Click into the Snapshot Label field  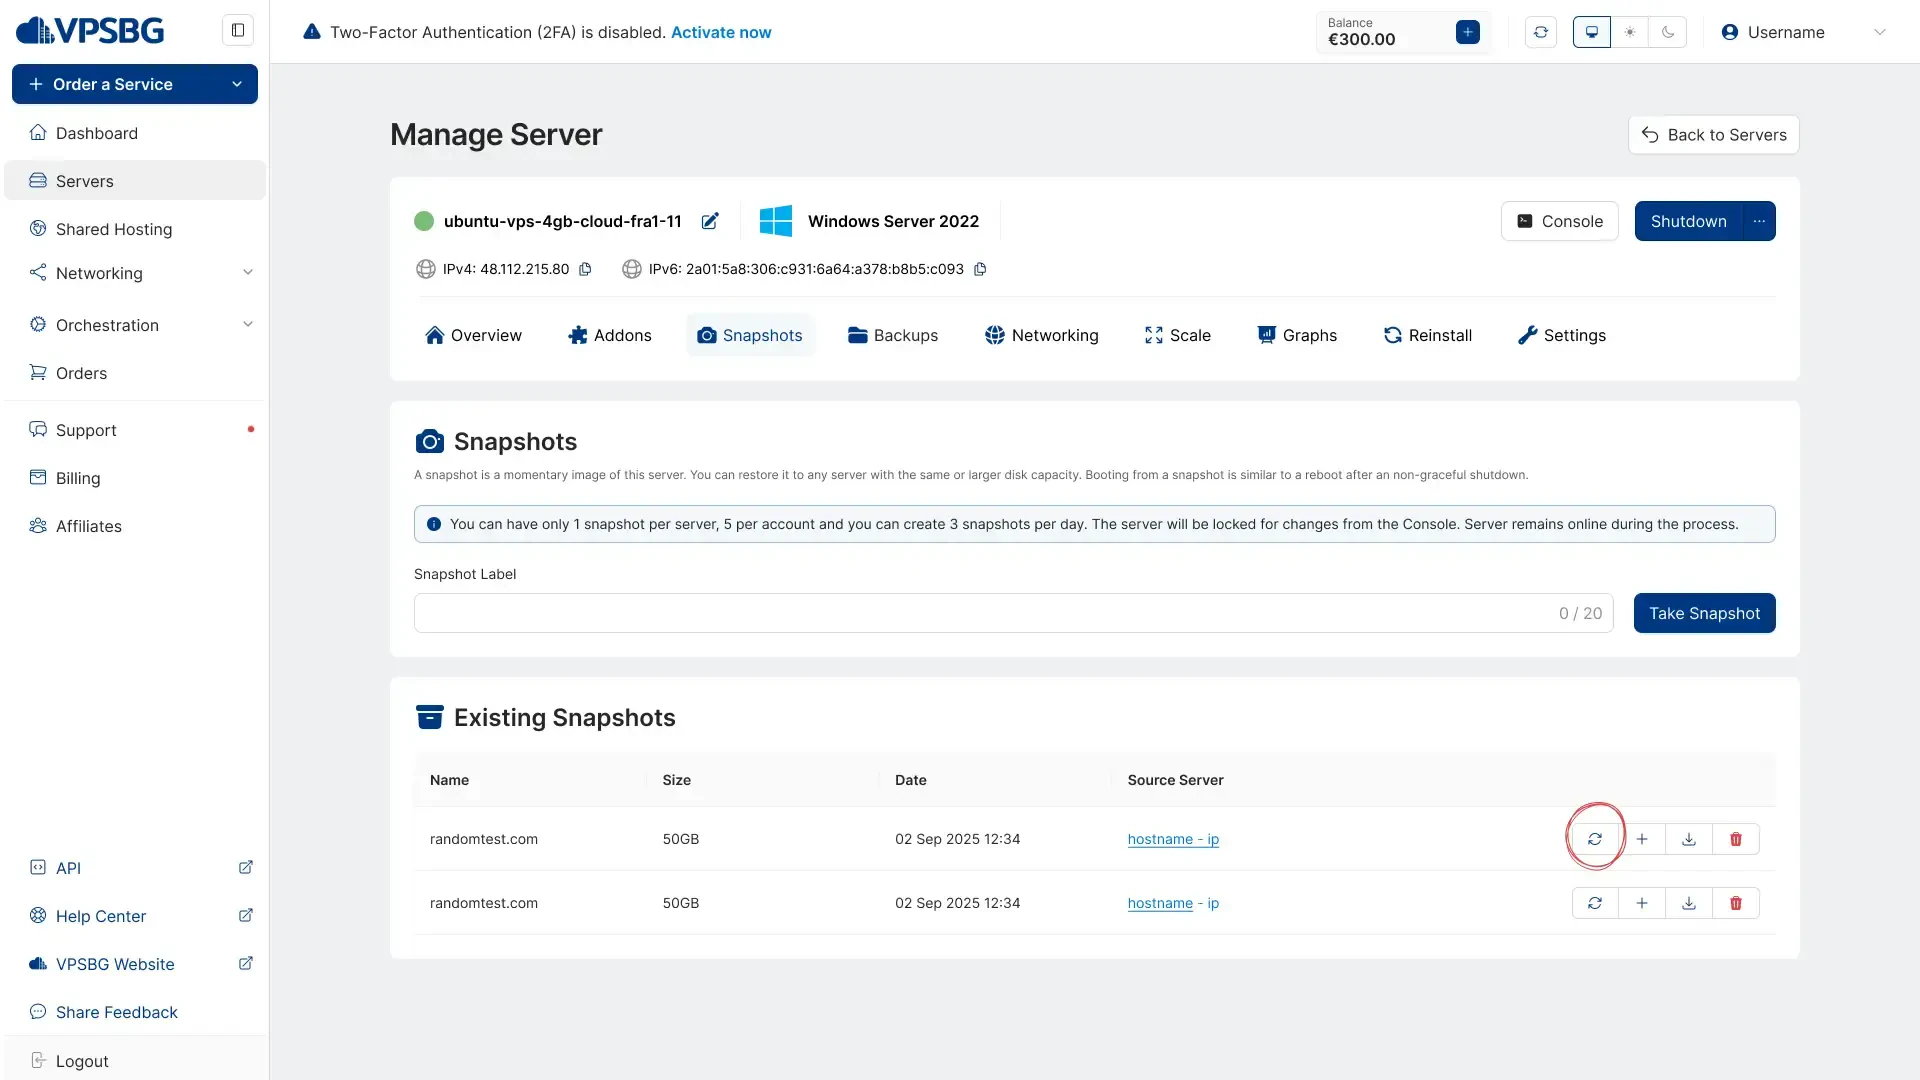pyautogui.click(x=980, y=613)
